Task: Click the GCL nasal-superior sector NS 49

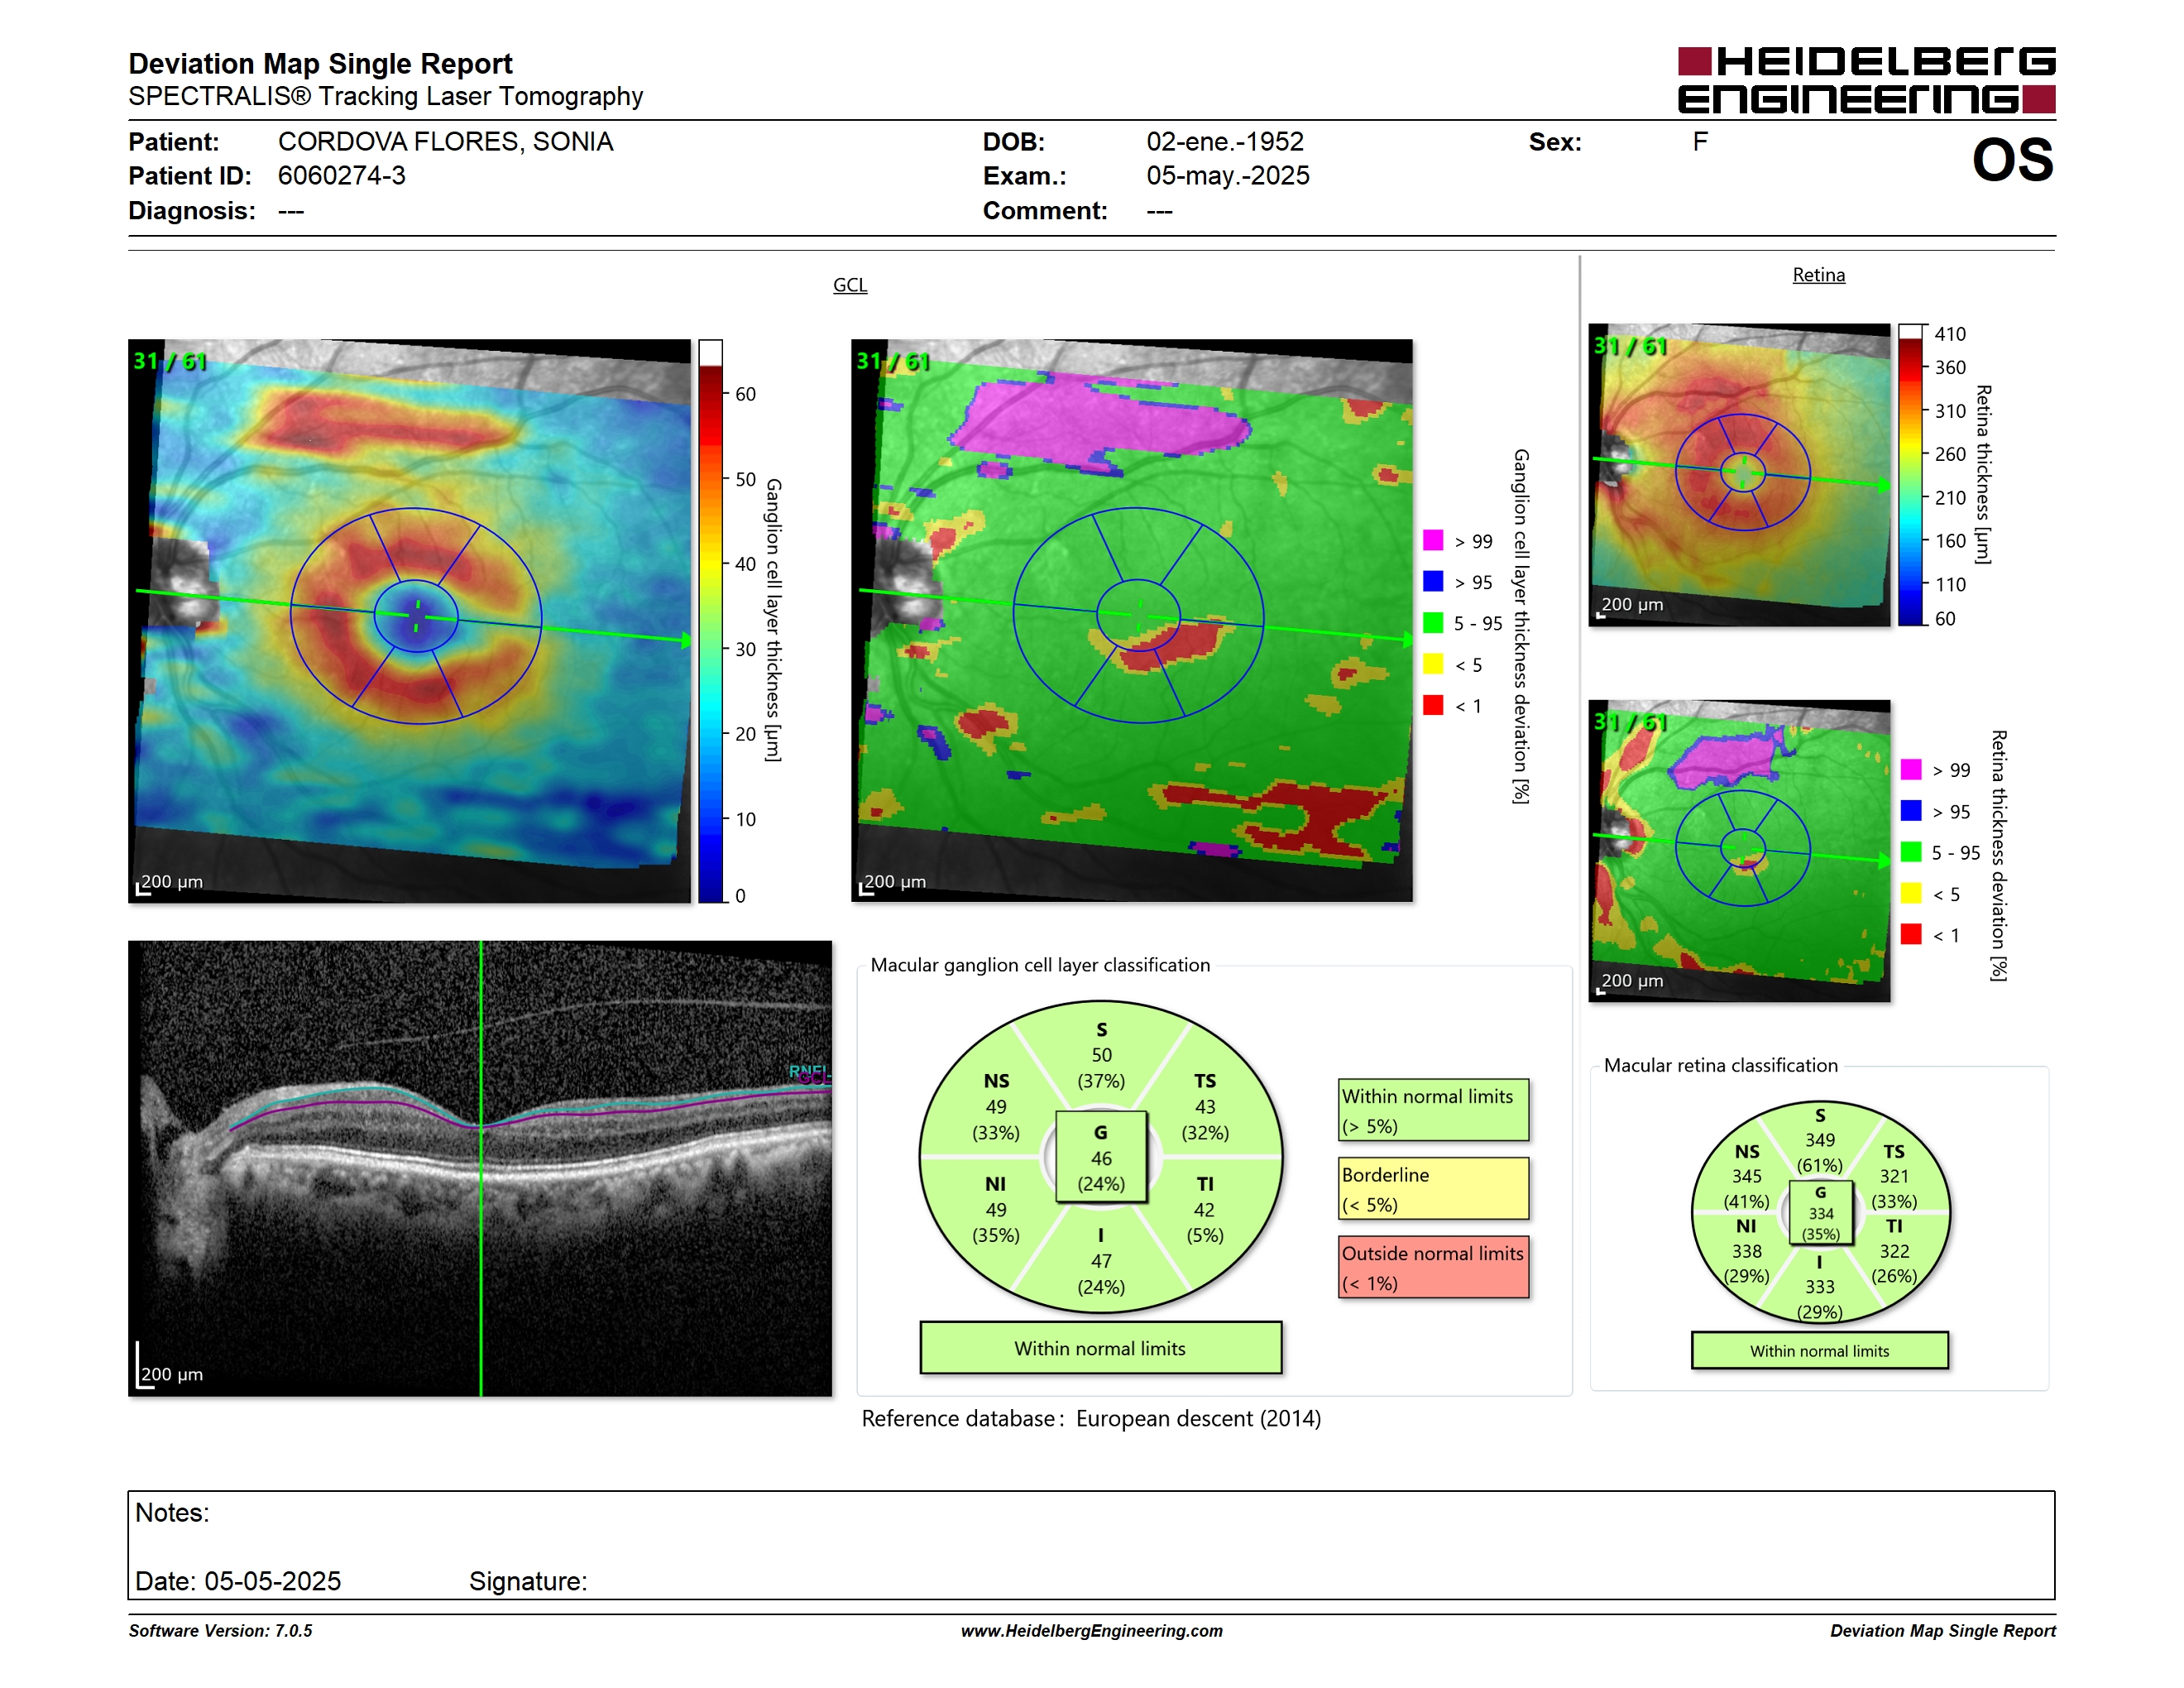Action: 996,1107
